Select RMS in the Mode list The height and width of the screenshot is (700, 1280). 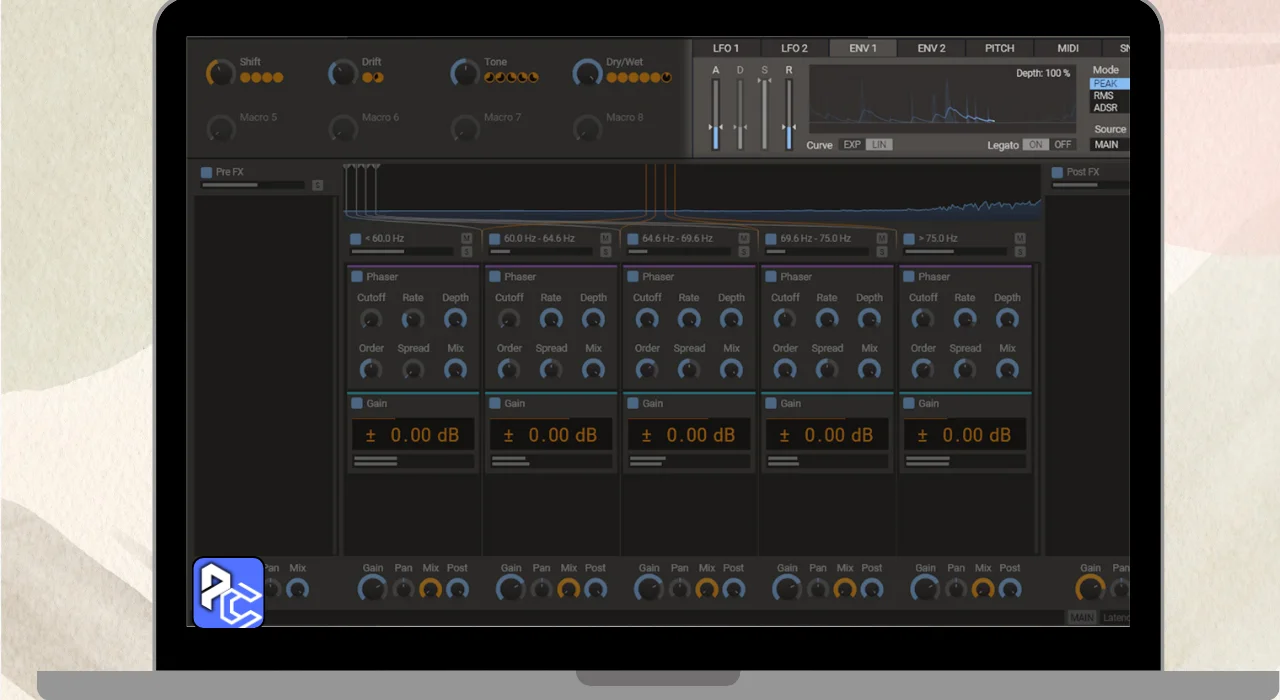1104,96
